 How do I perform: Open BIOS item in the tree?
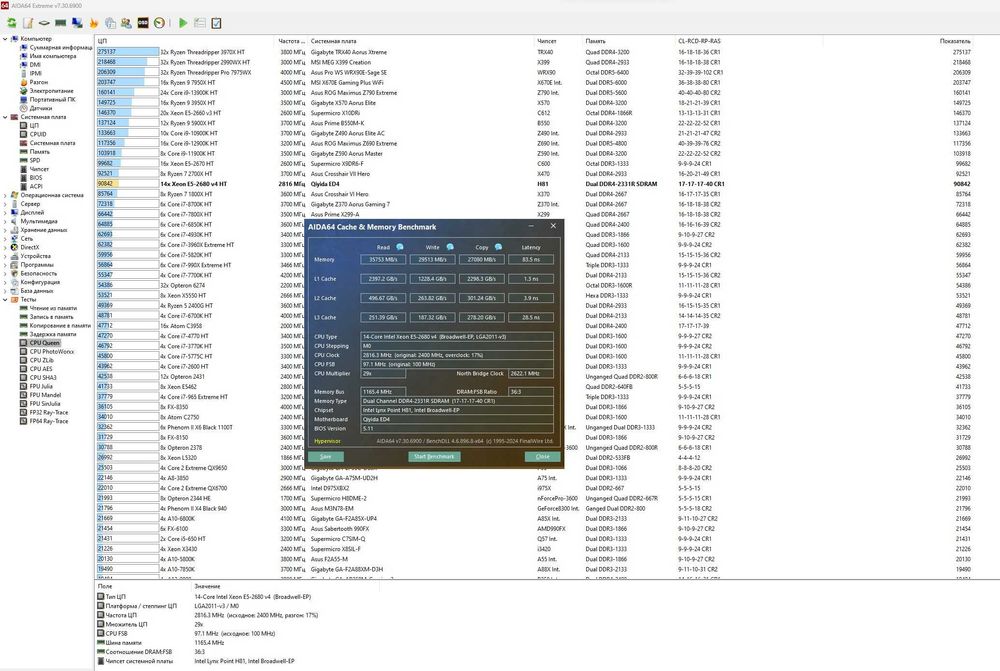coord(36,178)
